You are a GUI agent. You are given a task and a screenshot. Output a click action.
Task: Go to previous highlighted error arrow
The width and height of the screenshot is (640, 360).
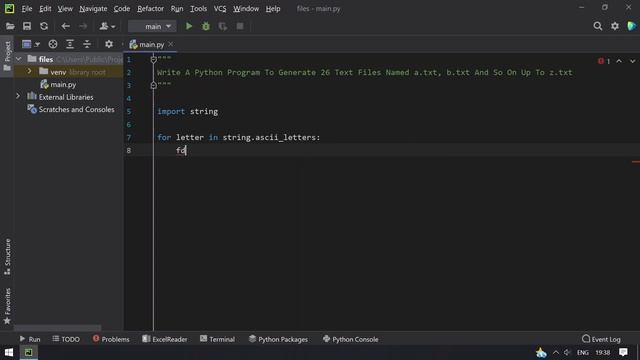coord(619,61)
